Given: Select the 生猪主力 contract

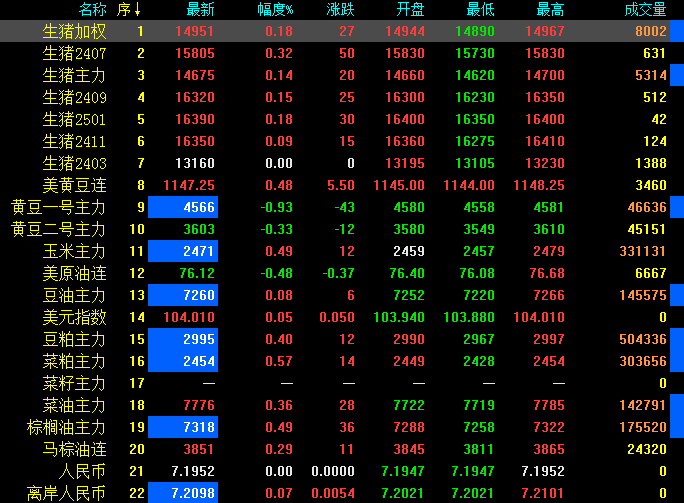Looking at the screenshot, I should click(x=75, y=75).
